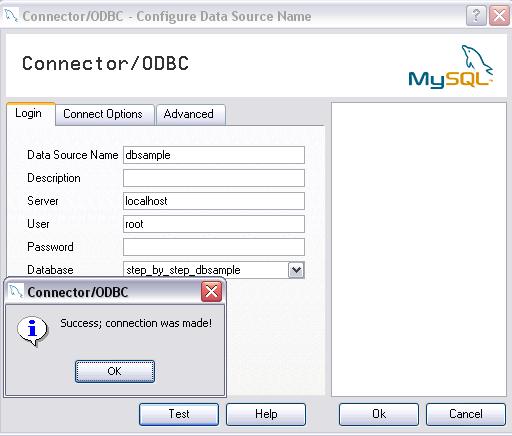Screen dimensions: 512x436
Task: Click the empty Description field
Action: click(x=214, y=178)
